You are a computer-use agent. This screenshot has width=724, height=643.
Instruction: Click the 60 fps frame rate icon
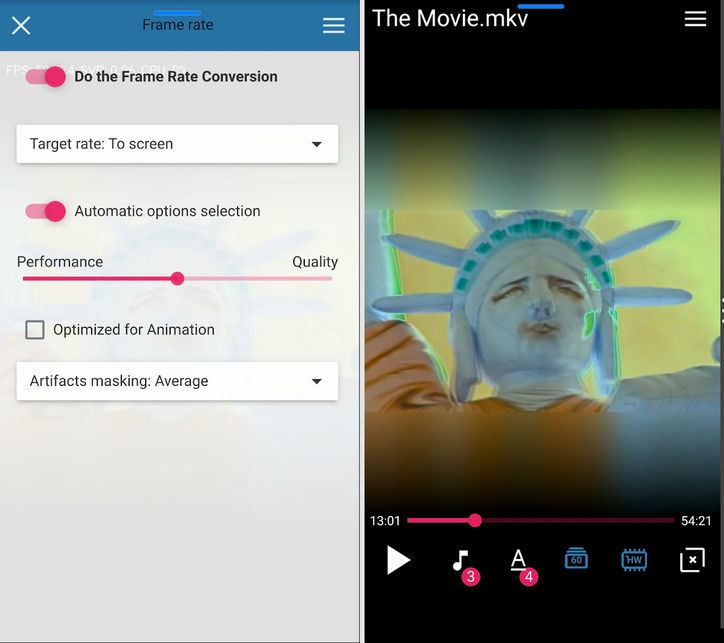(576, 559)
